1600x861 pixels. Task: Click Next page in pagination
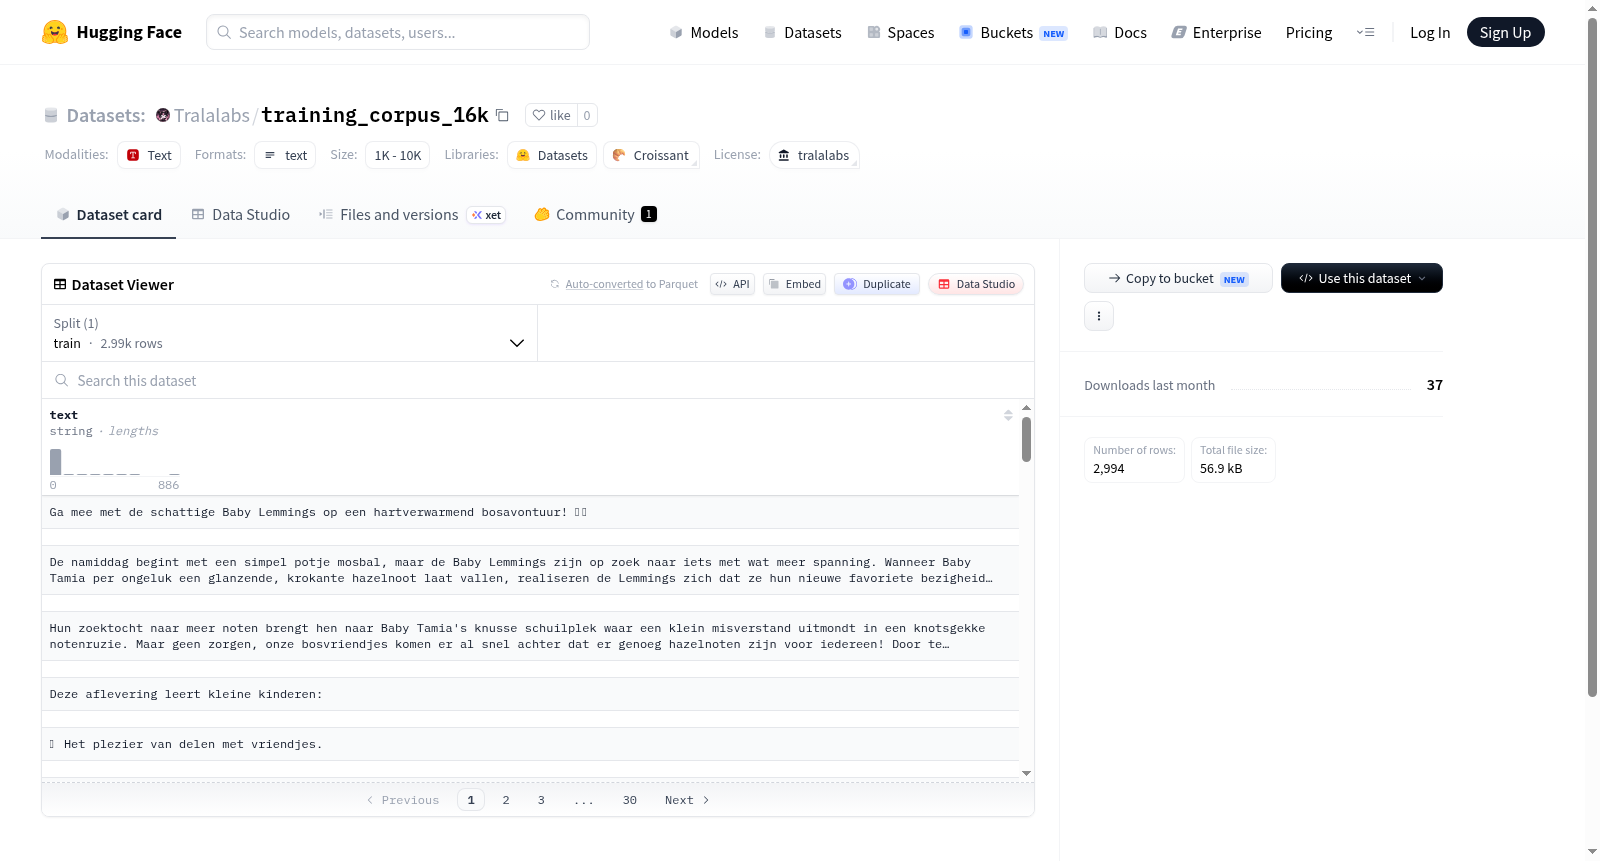pos(687,800)
